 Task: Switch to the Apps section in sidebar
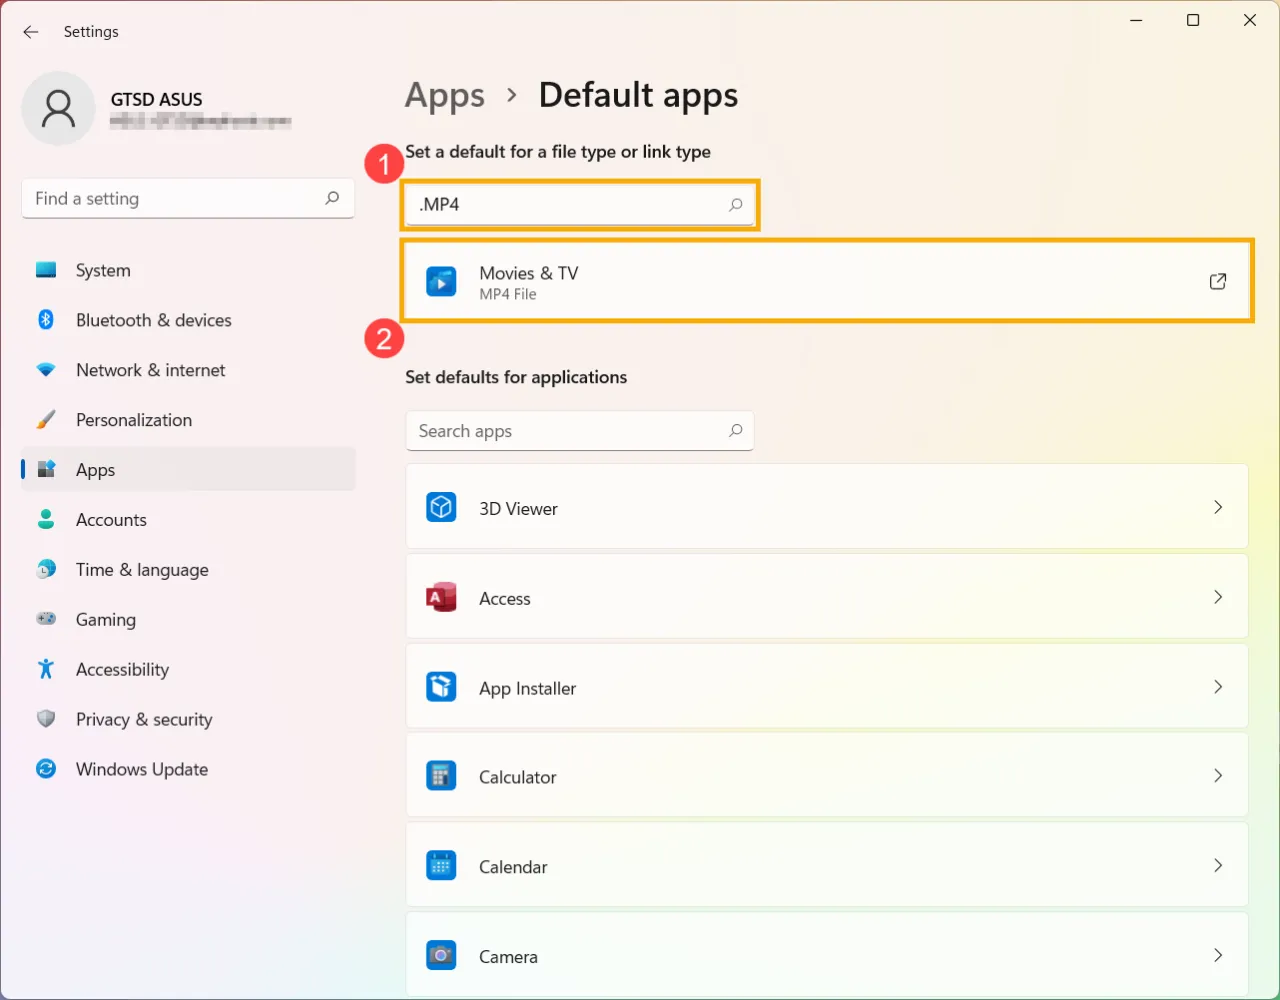(x=95, y=470)
